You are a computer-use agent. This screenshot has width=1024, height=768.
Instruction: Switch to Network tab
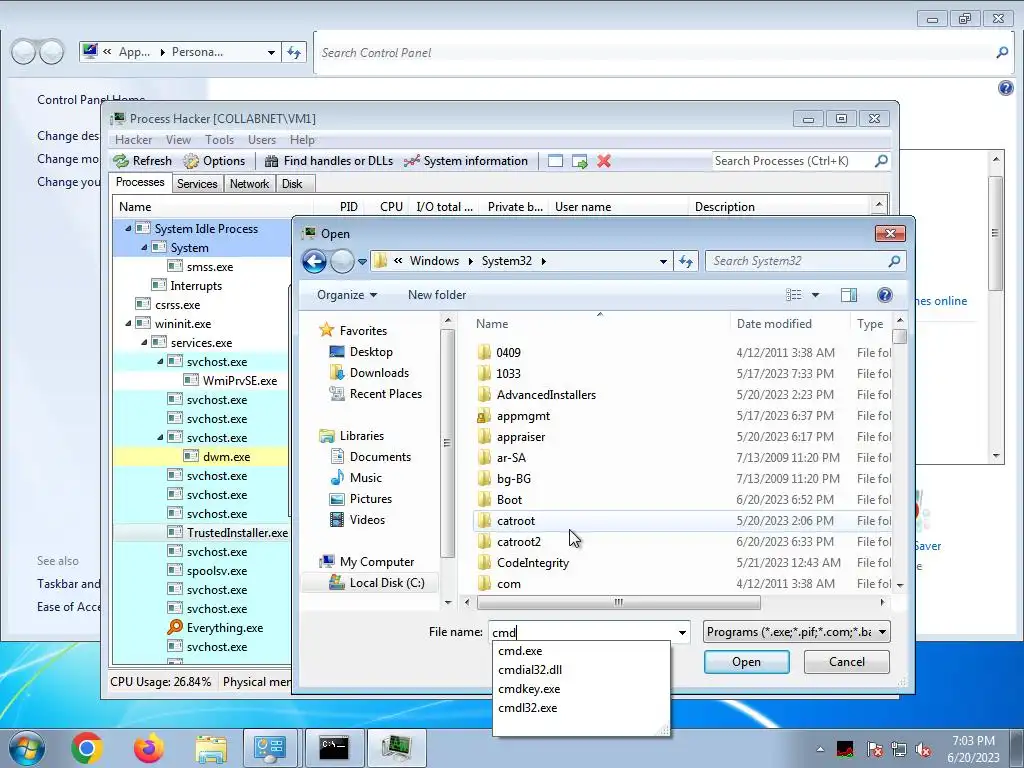click(x=249, y=184)
